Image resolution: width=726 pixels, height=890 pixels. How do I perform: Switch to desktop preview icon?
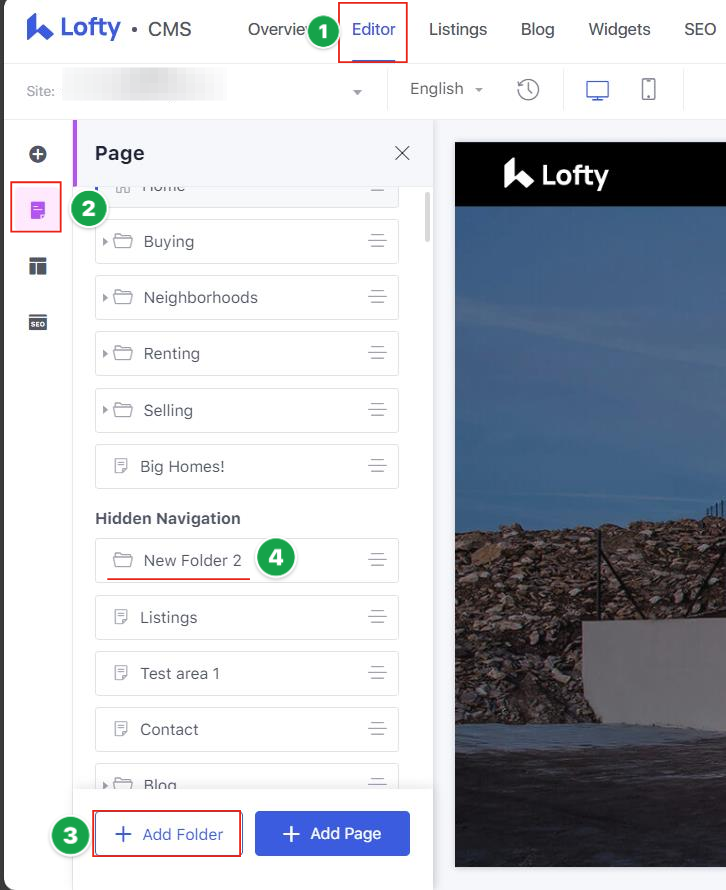click(597, 89)
